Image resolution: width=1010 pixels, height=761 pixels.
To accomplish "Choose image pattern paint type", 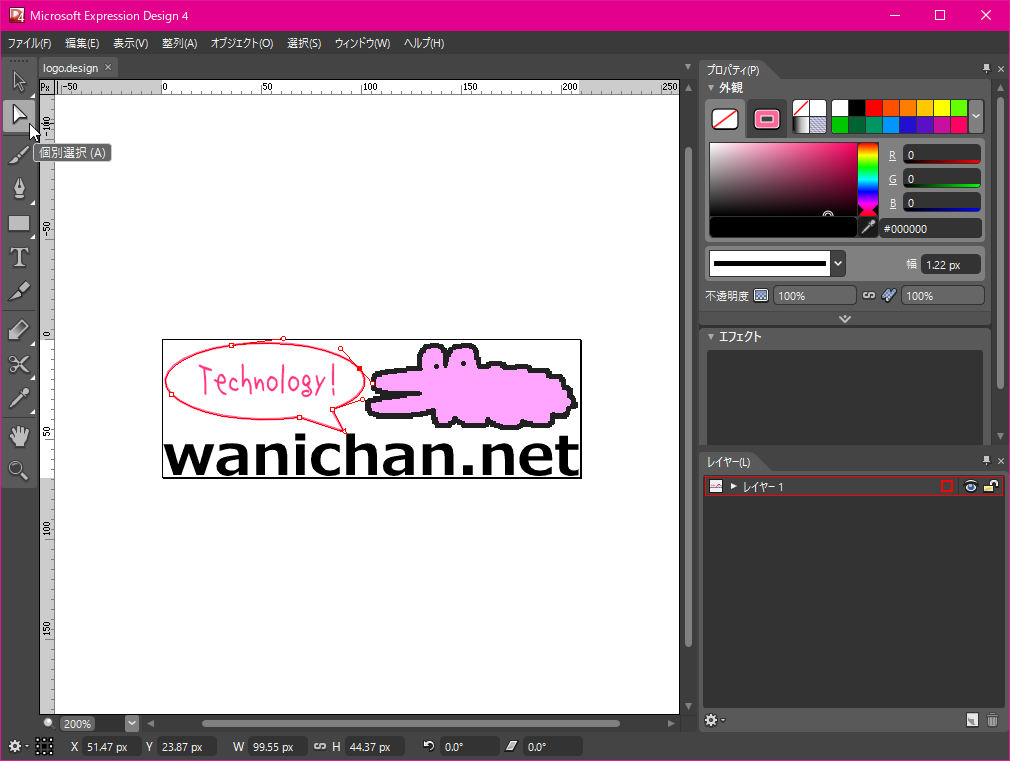I will click(818, 124).
